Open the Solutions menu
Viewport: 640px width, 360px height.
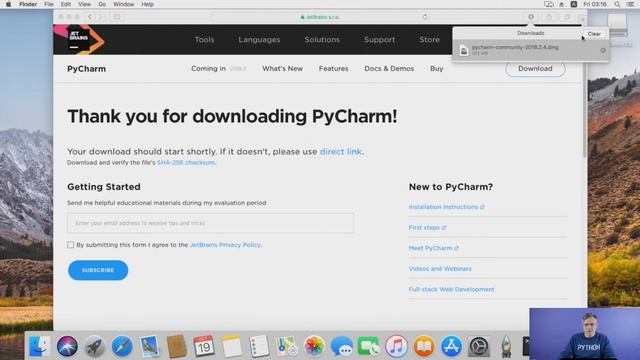[x=322, y=40]
